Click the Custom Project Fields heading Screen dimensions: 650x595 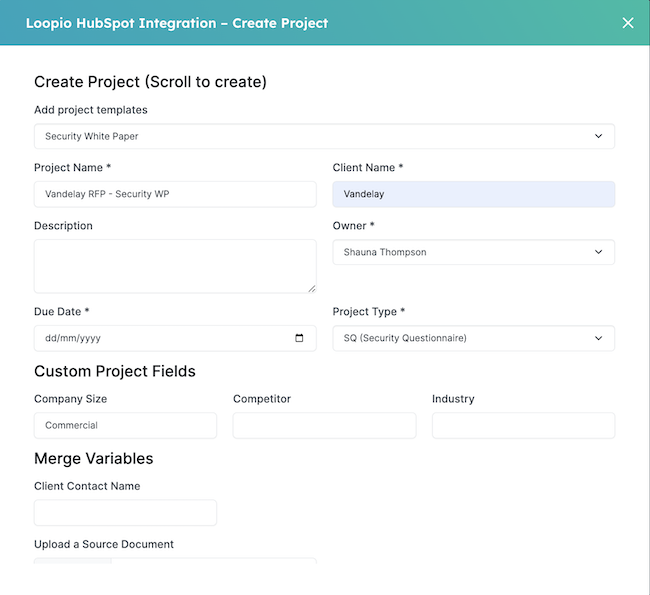[x=115, y=371]
